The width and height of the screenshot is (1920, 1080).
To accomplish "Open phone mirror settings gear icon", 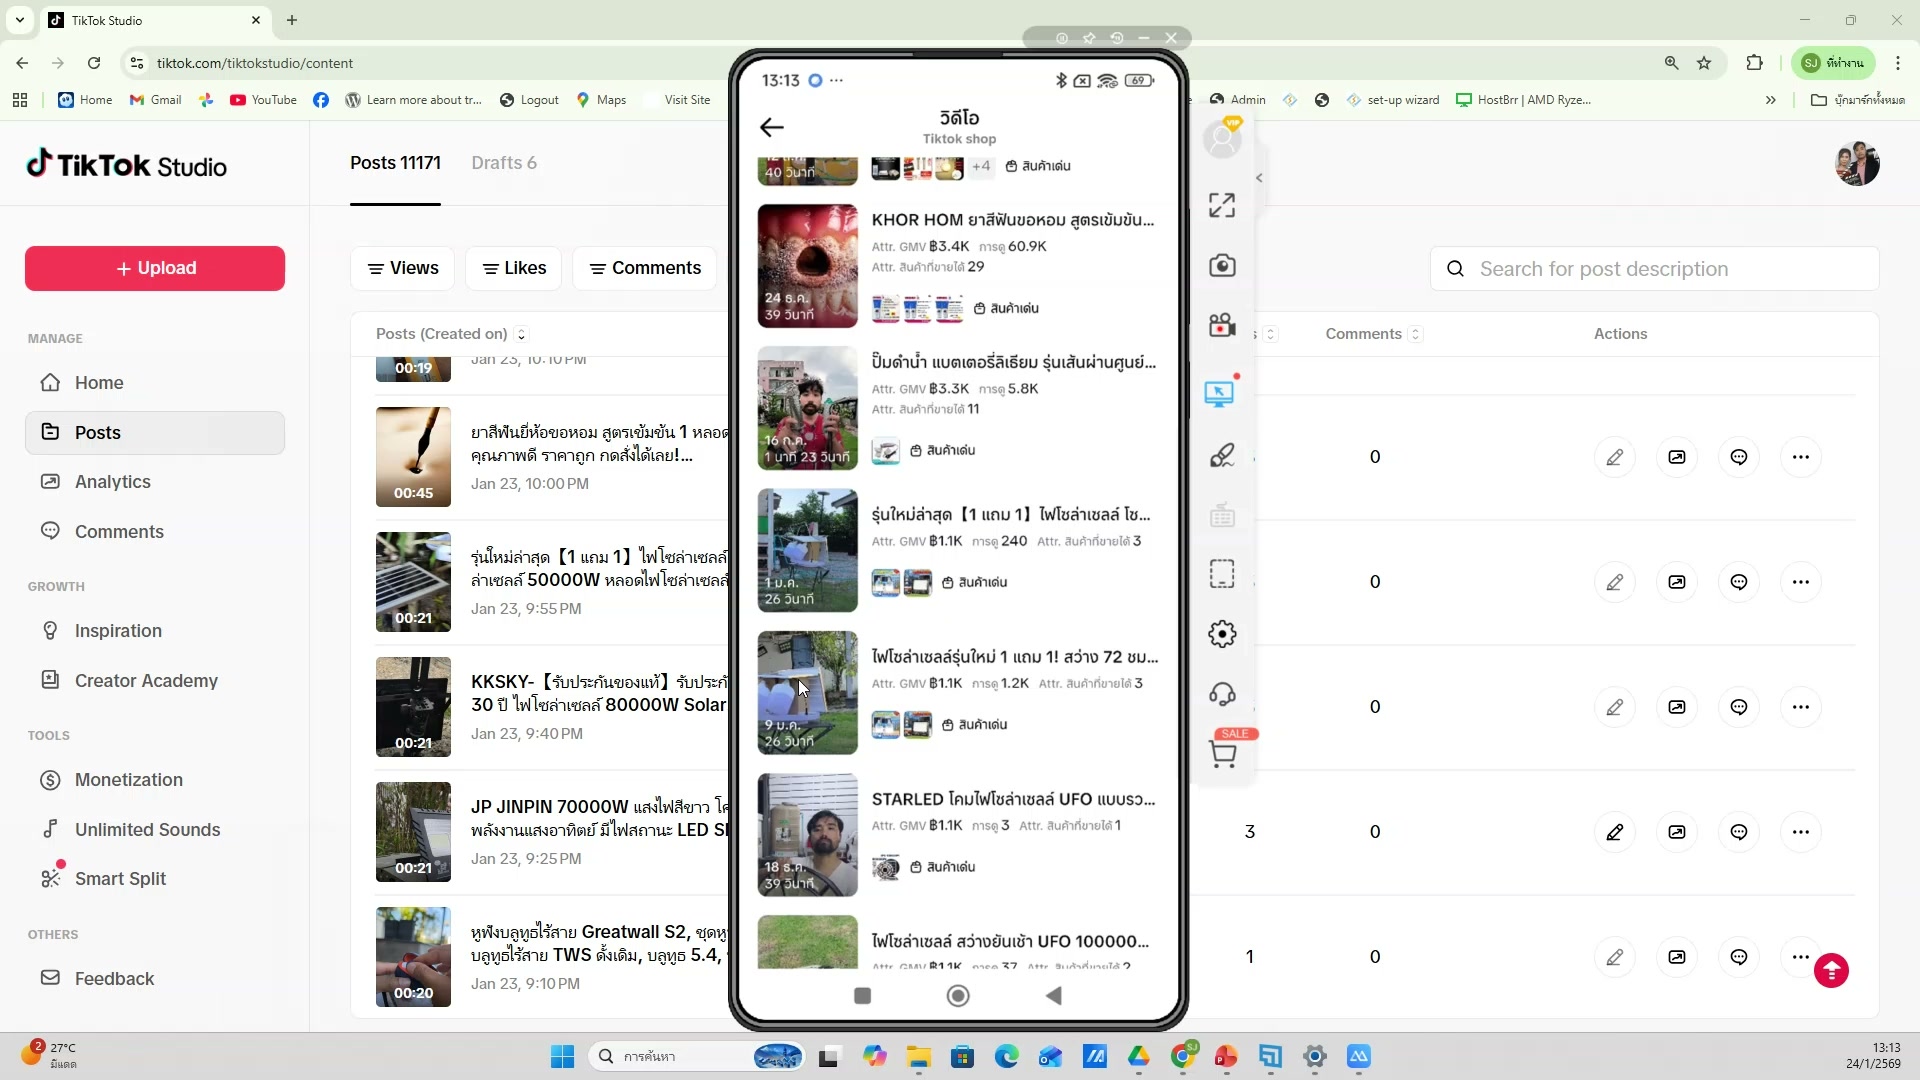I will point(1222,634).
